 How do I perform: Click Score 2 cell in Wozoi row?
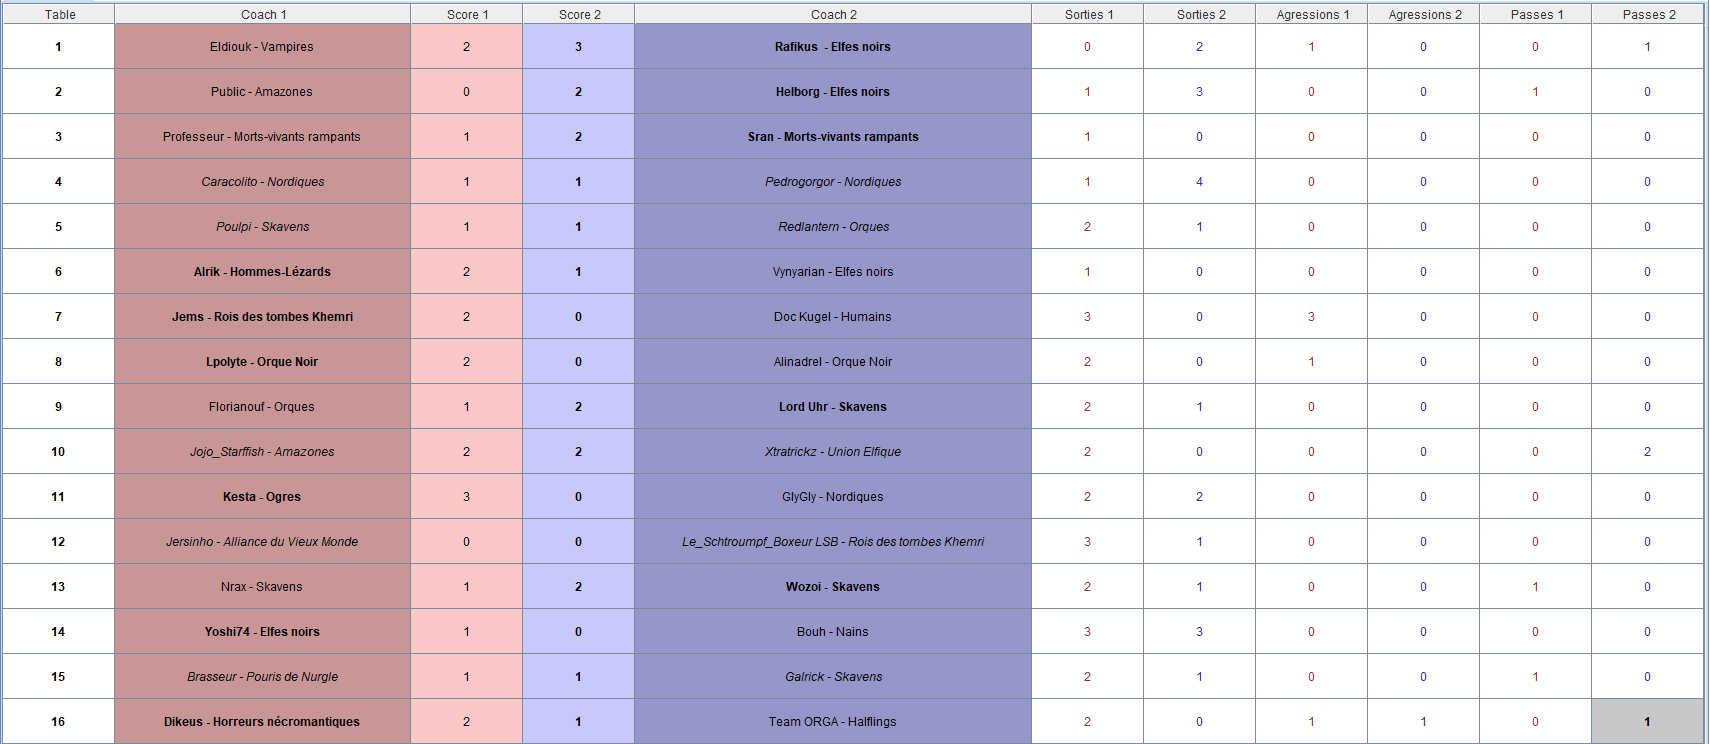[578, 587]
